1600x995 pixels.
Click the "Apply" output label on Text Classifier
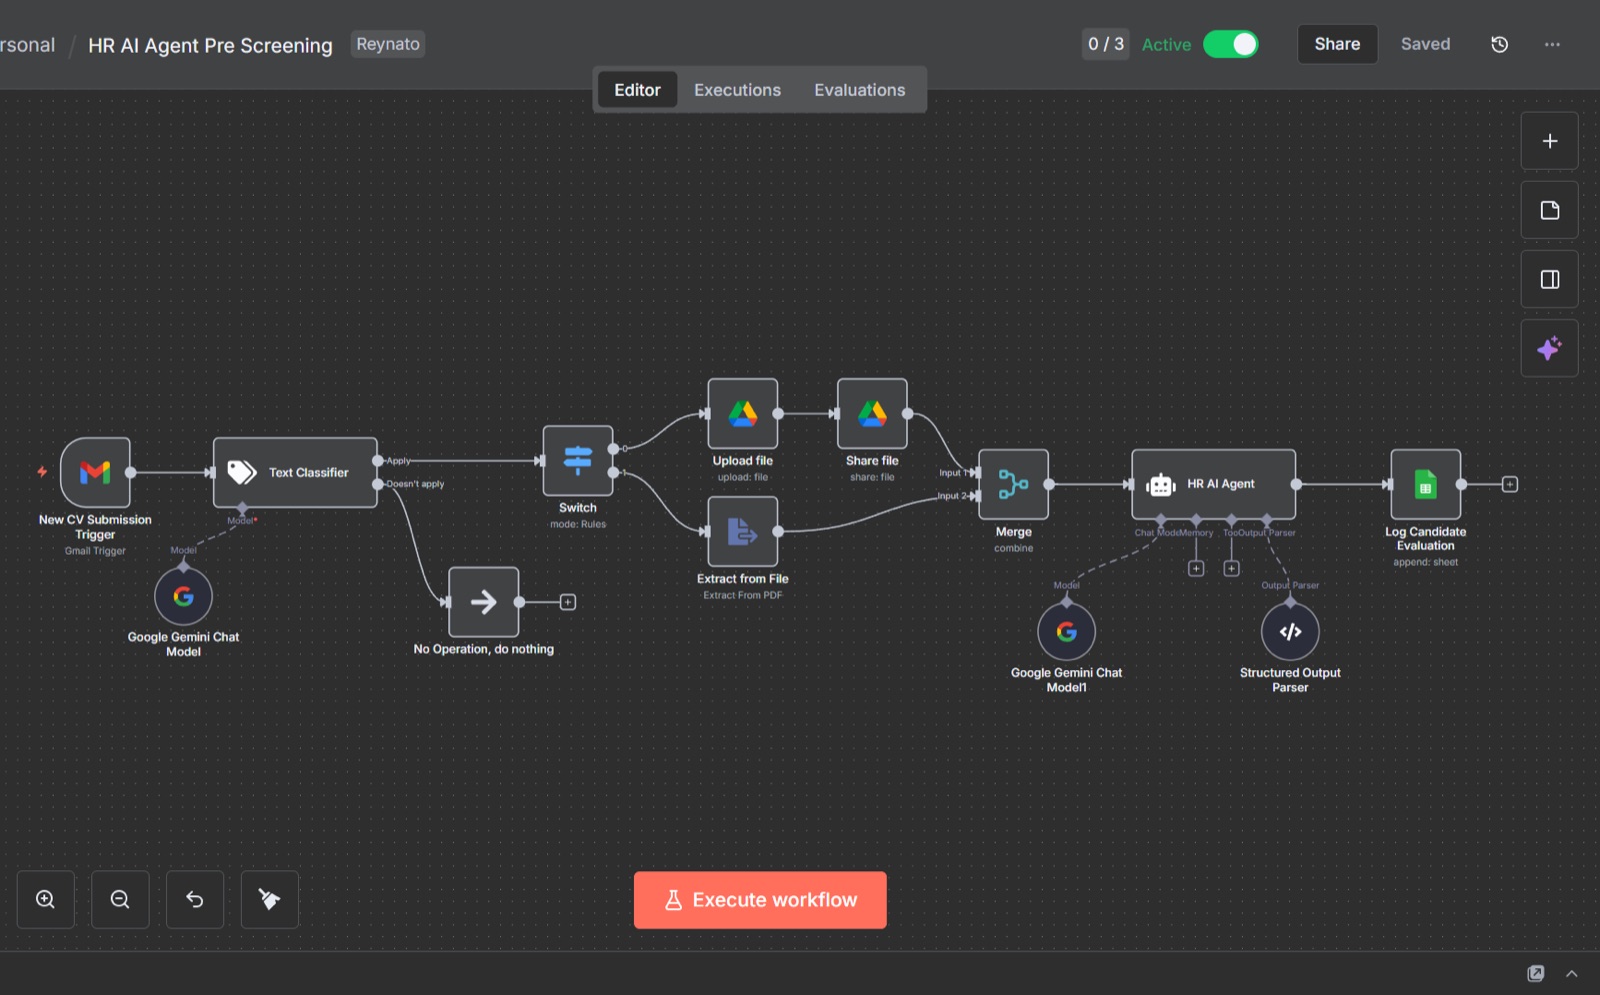[398, 461]
